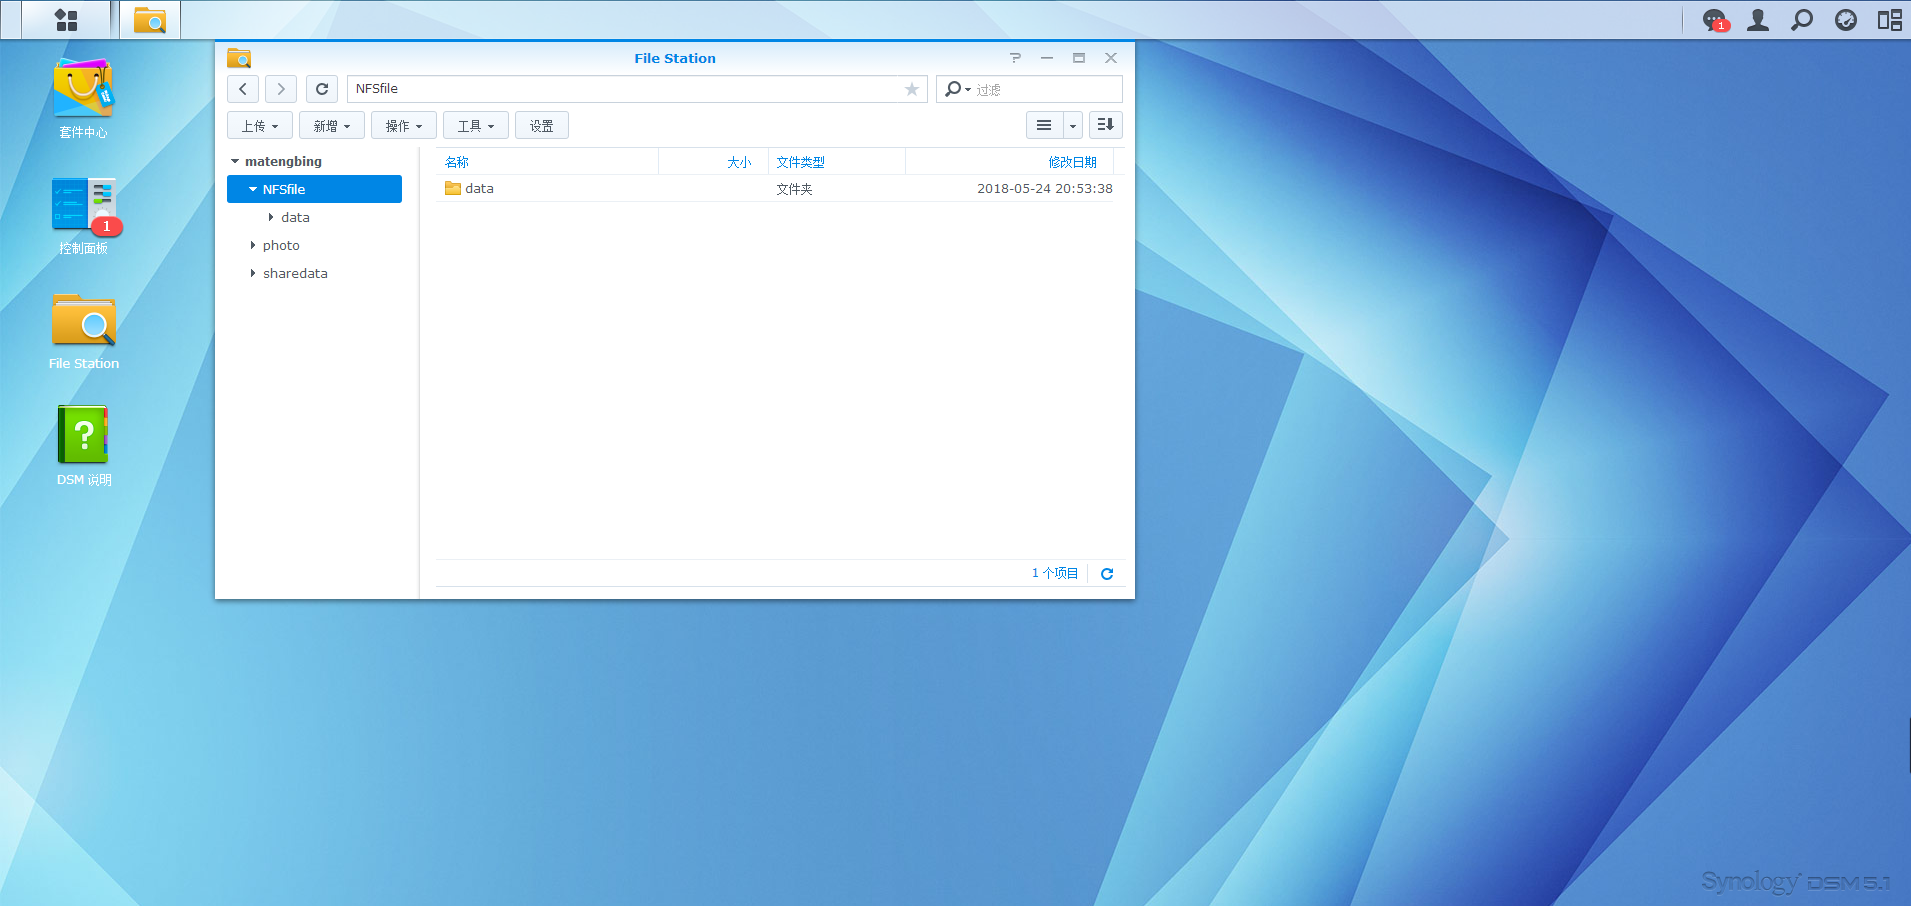This screenshot has width=1911, height=906.
Task: Open the user account options icon
Action: pos(1758,20)
